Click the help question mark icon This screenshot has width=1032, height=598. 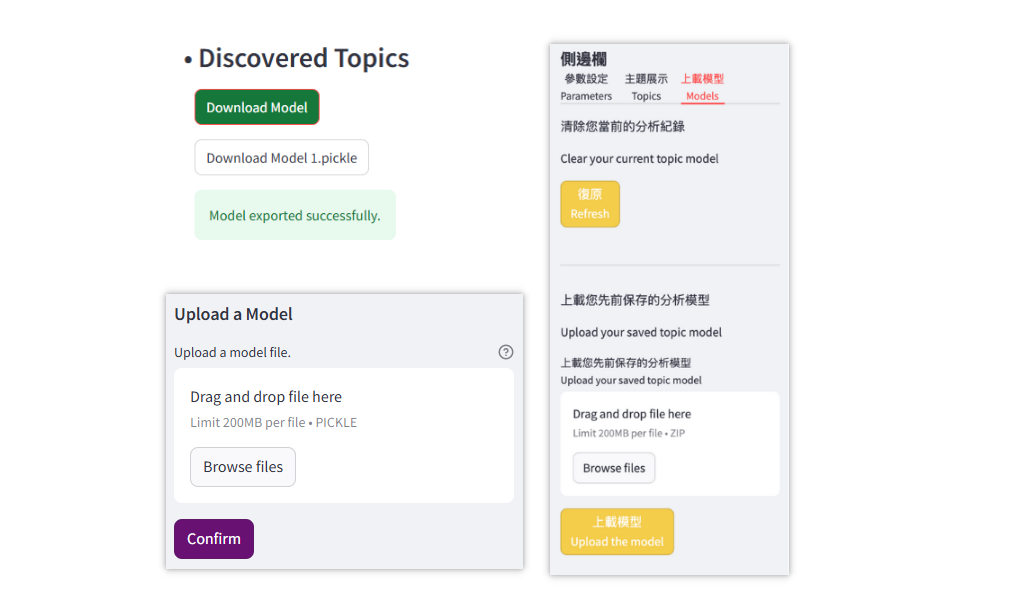(505, 352)
